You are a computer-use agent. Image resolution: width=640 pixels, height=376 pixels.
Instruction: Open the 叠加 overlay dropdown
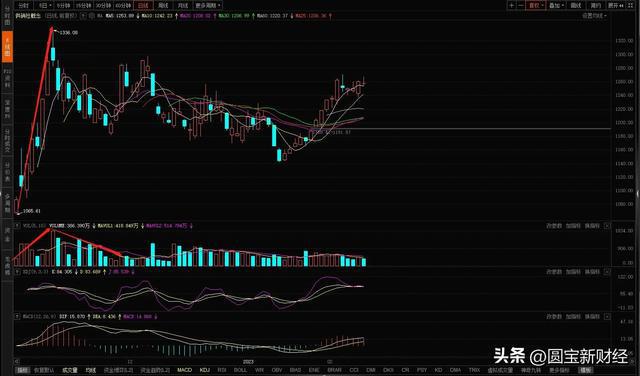556,5
